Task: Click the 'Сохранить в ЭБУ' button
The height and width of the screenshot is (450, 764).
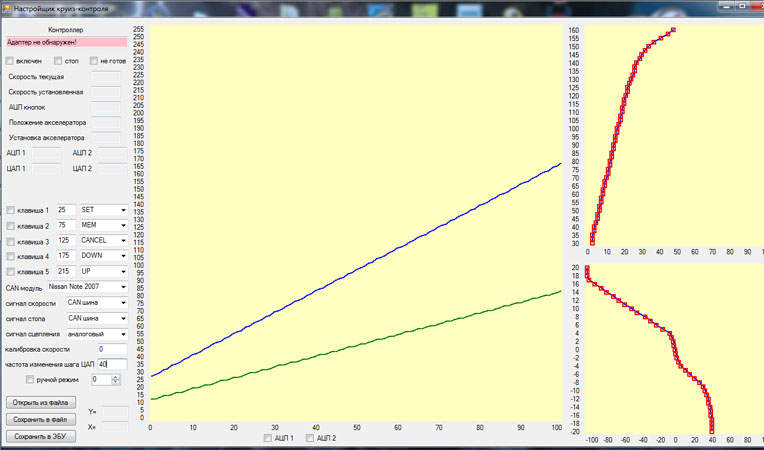Action: coord(36,436)
